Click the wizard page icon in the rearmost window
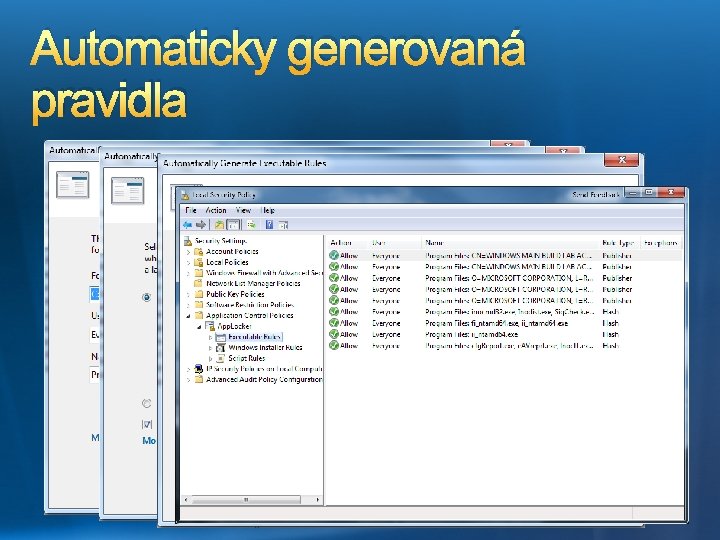The height and width of the screenshot is (540, 720). pos(73,185)
